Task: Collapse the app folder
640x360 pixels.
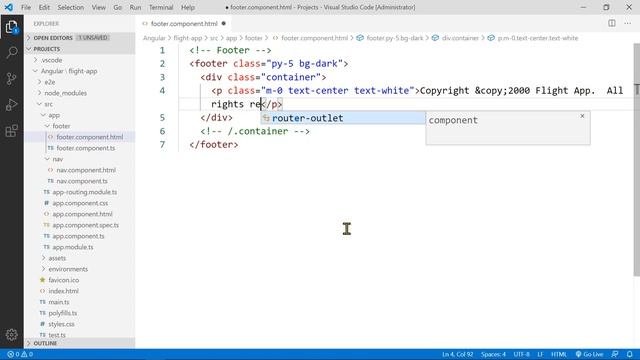Action: (x=80, y=115)
